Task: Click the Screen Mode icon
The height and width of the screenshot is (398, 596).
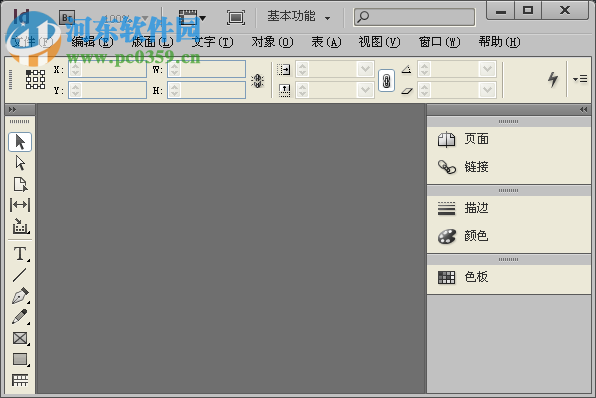Action: pos(236,17)
